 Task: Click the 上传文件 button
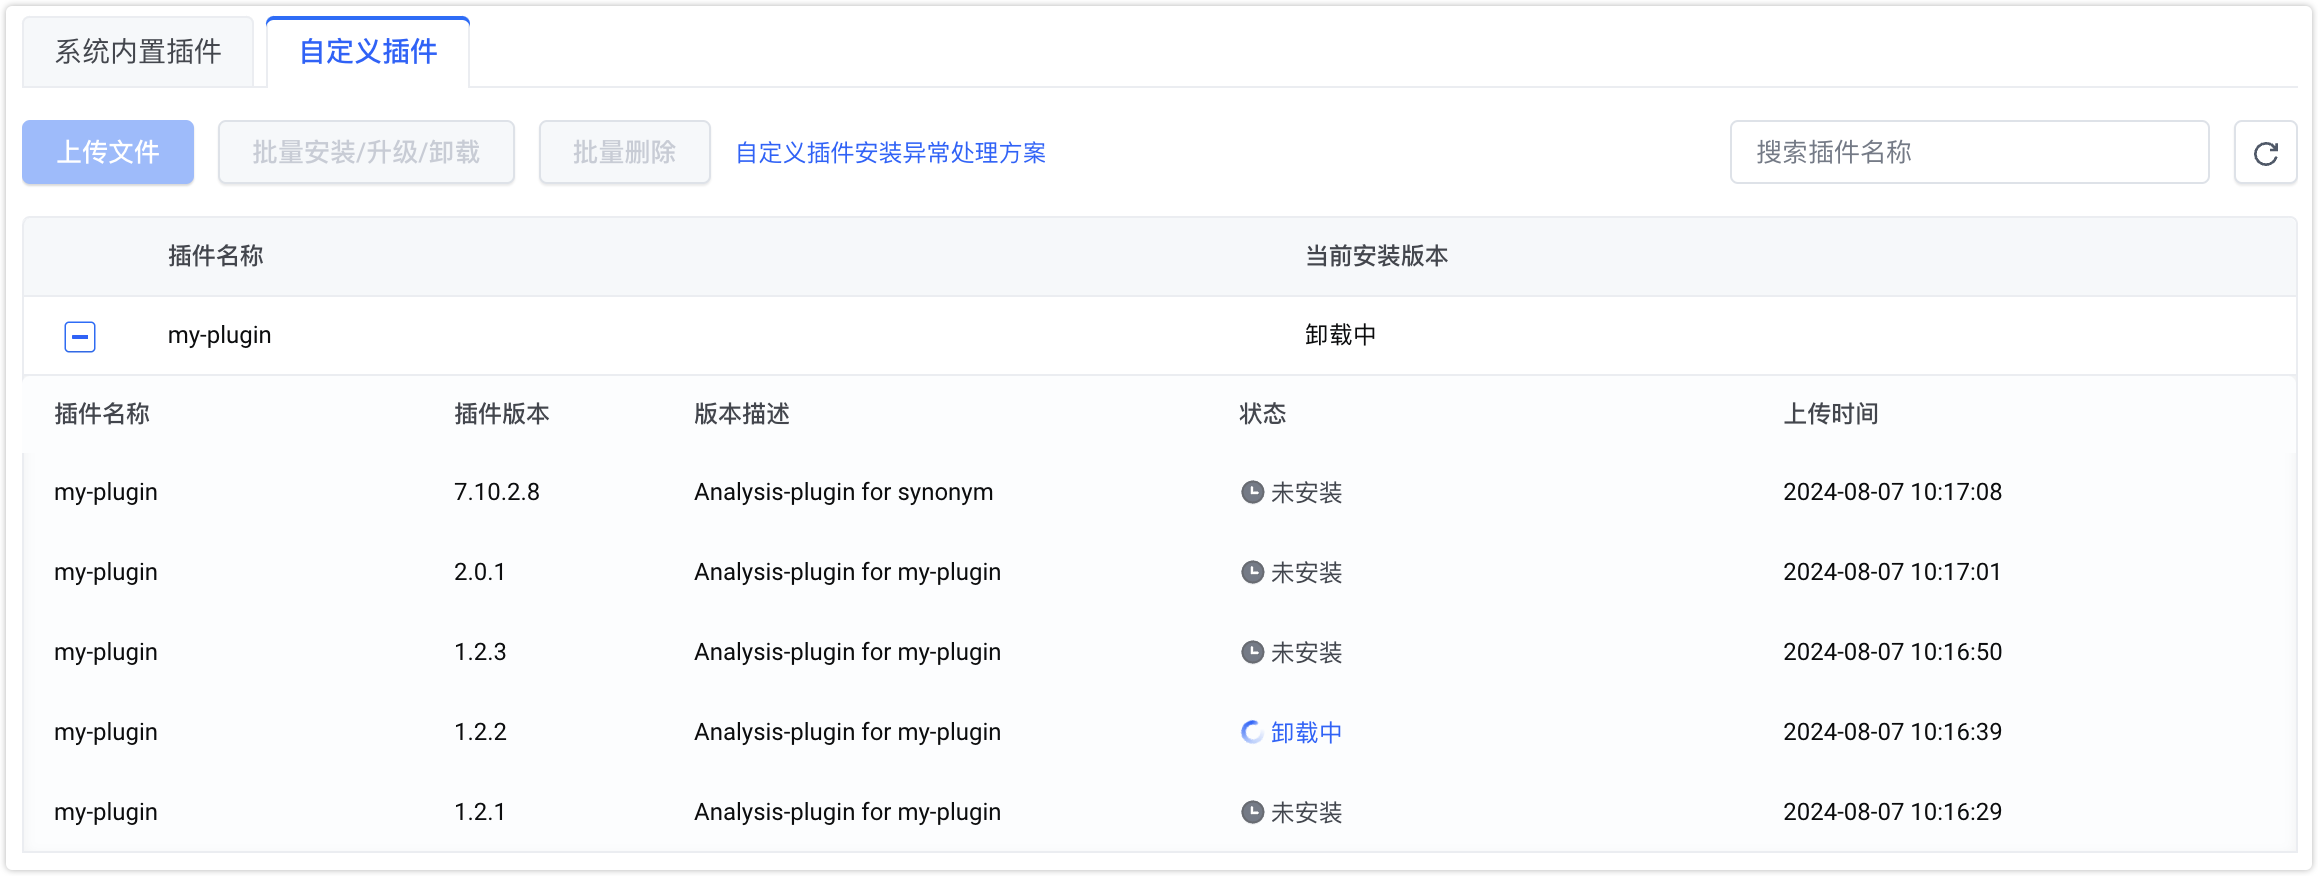click(108, 152)
